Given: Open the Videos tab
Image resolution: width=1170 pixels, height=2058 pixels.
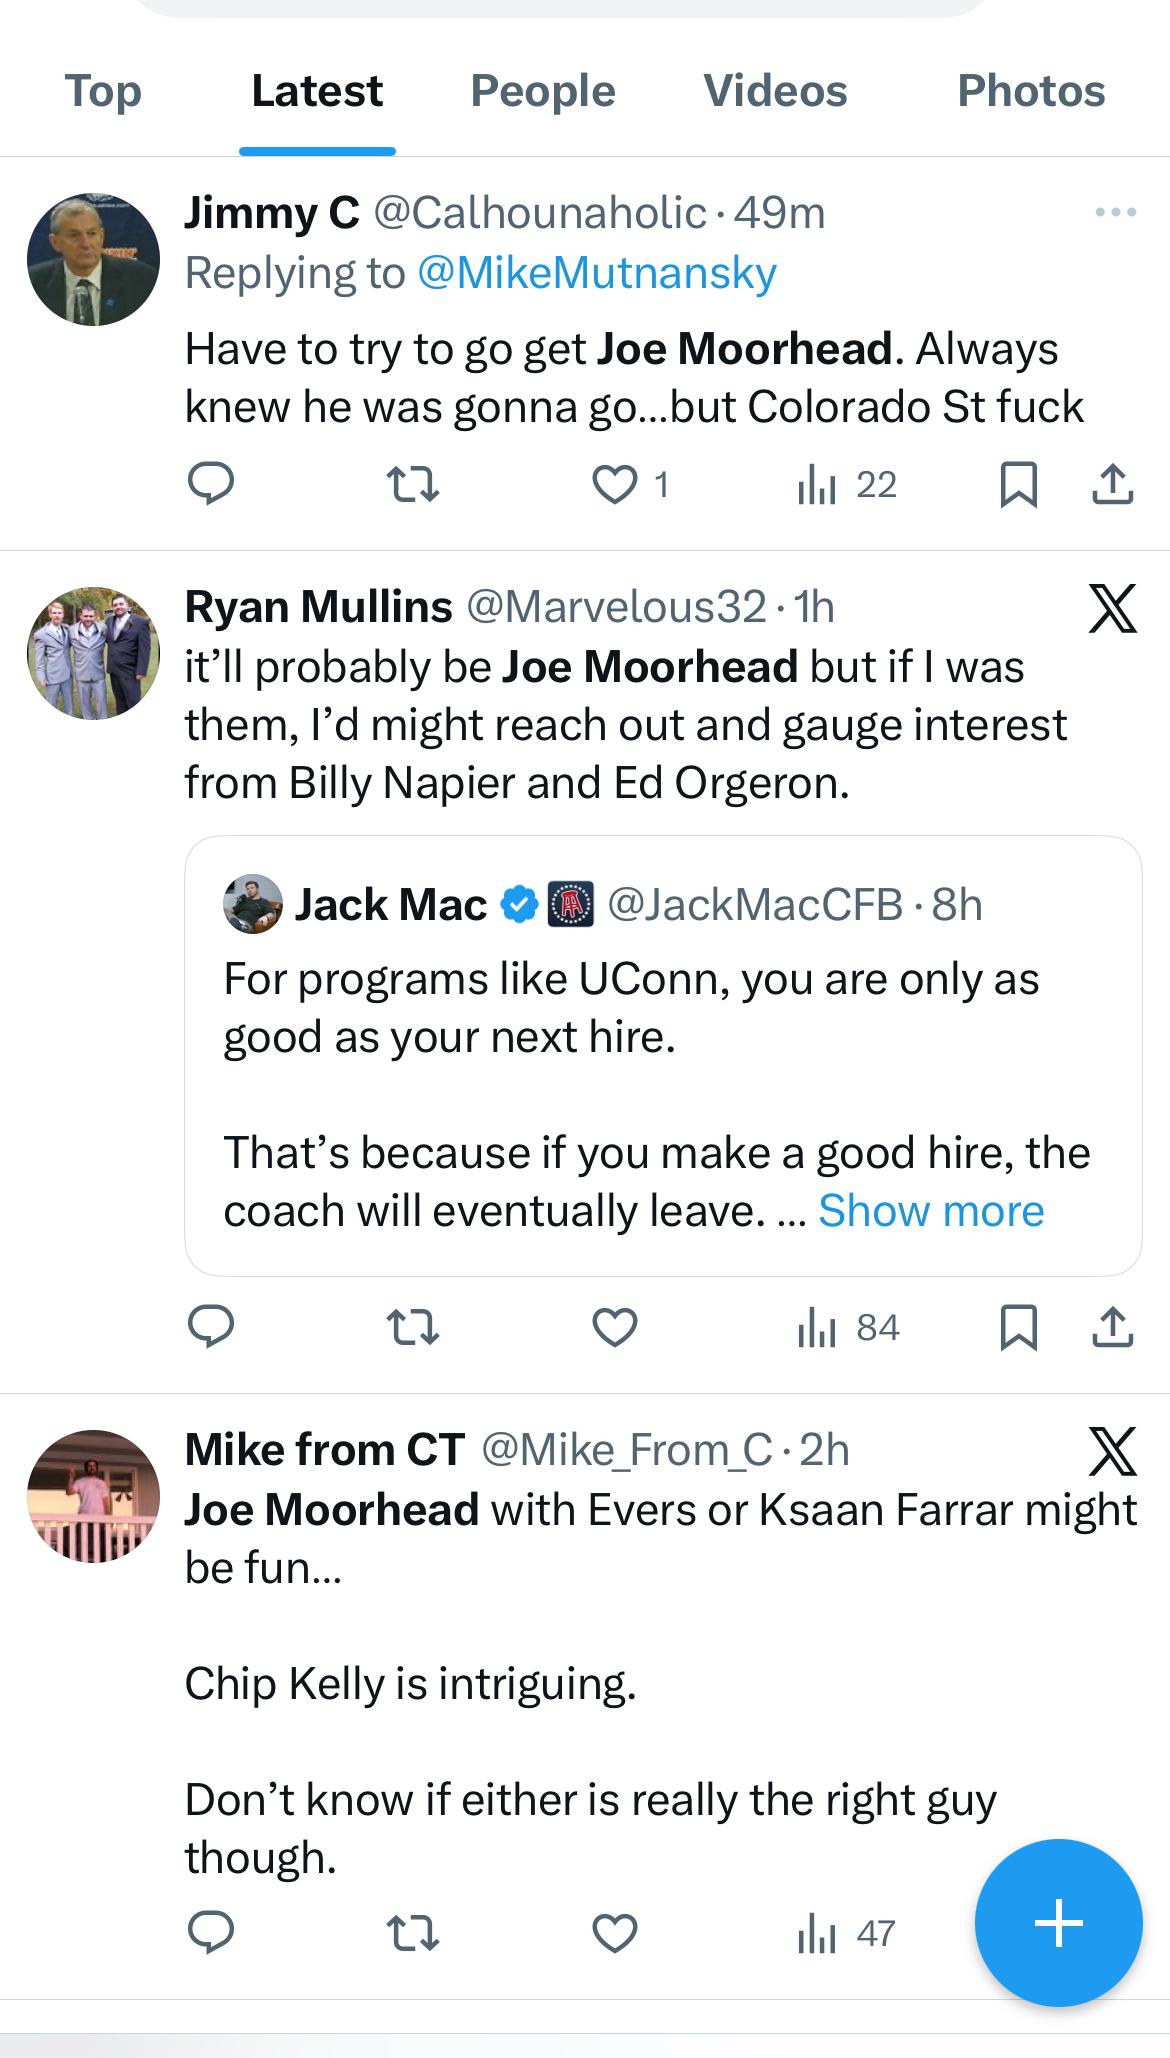Looking at the screenshot, I should pyautogui.click(x=775, y=91).
